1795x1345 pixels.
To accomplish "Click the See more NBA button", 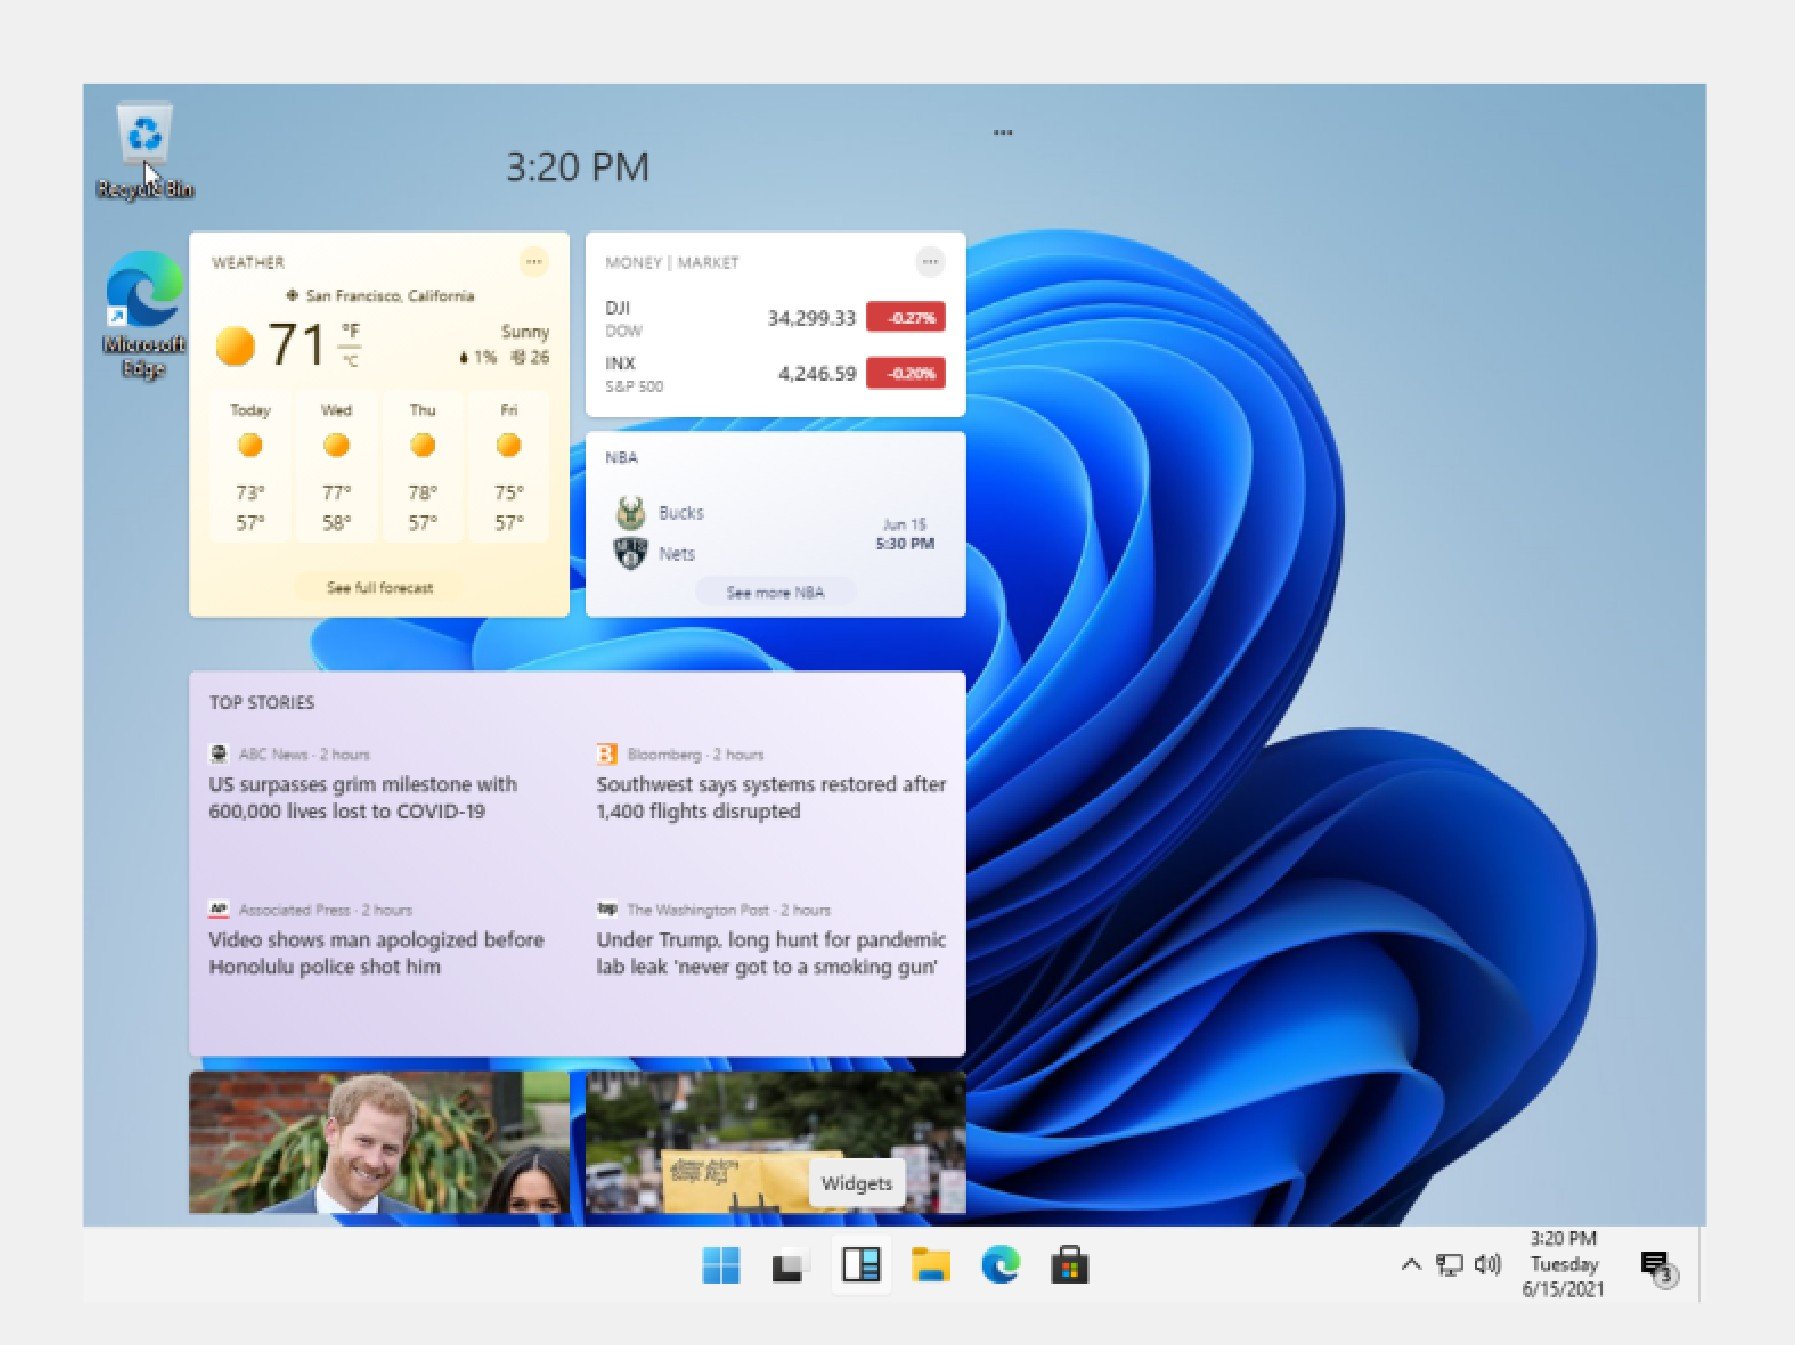I will click(x=777, y=592).
